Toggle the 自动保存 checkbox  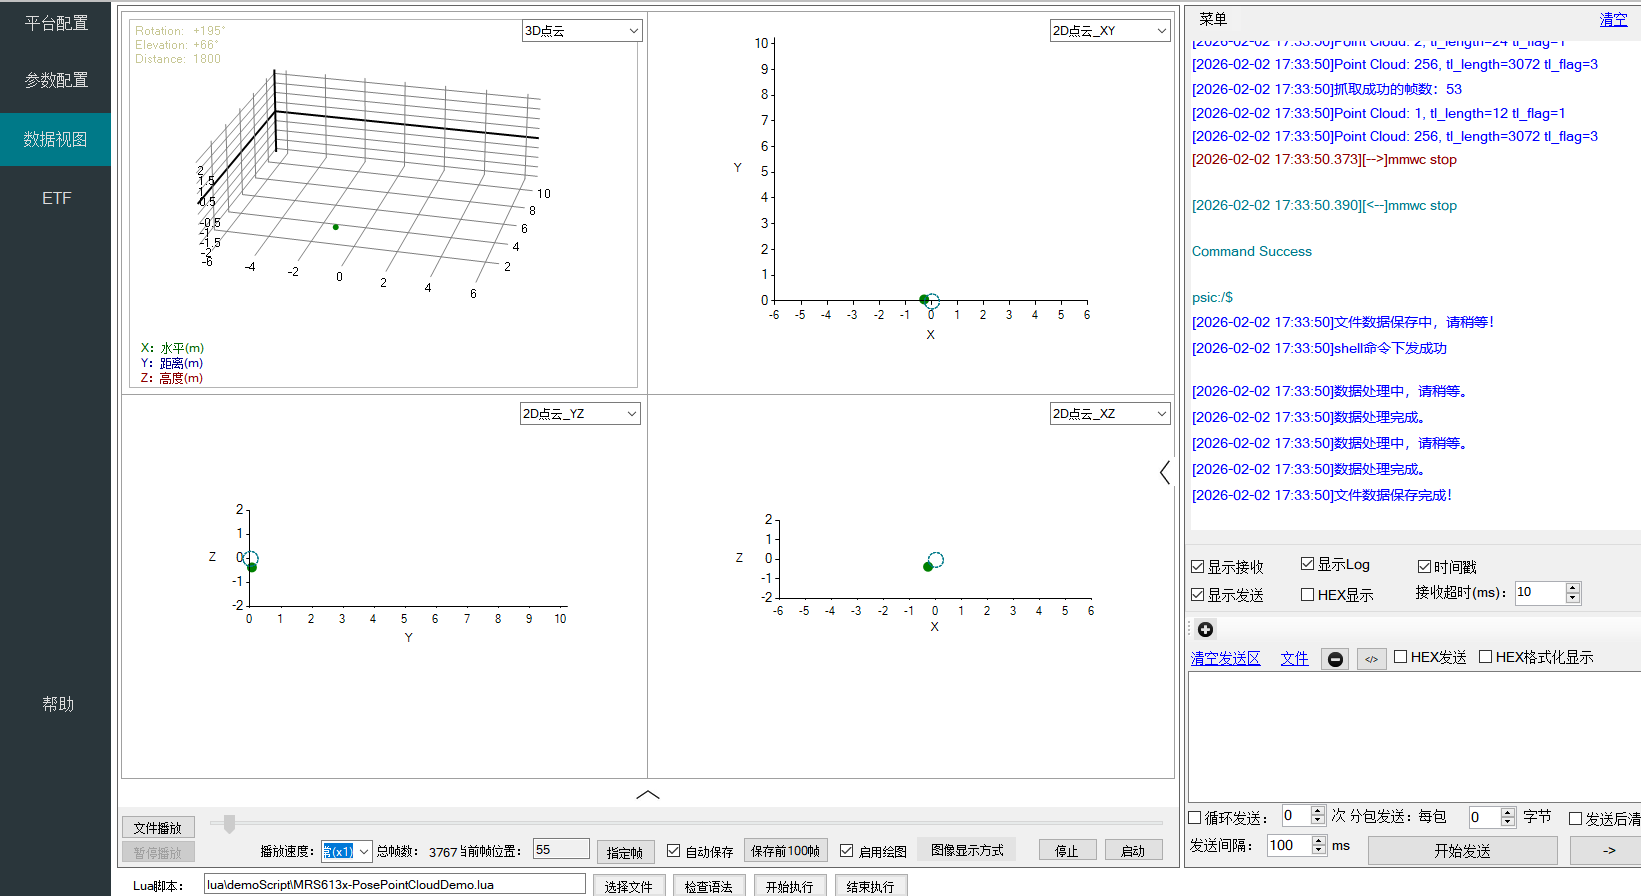click(x=674, y=851)
